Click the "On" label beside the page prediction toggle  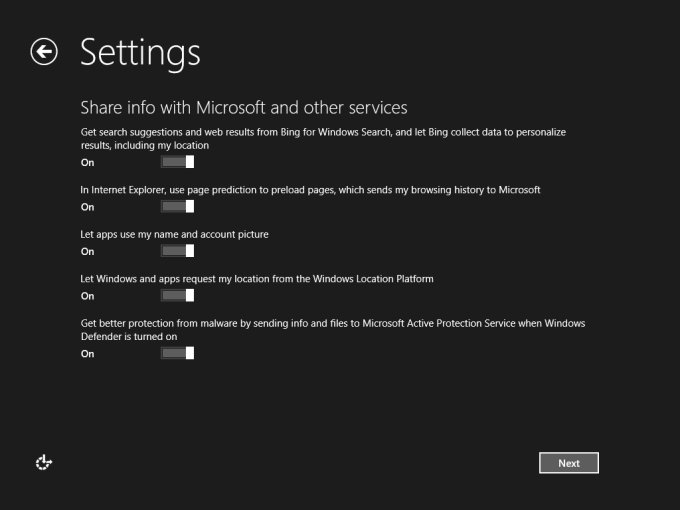(x=88, y=207)
